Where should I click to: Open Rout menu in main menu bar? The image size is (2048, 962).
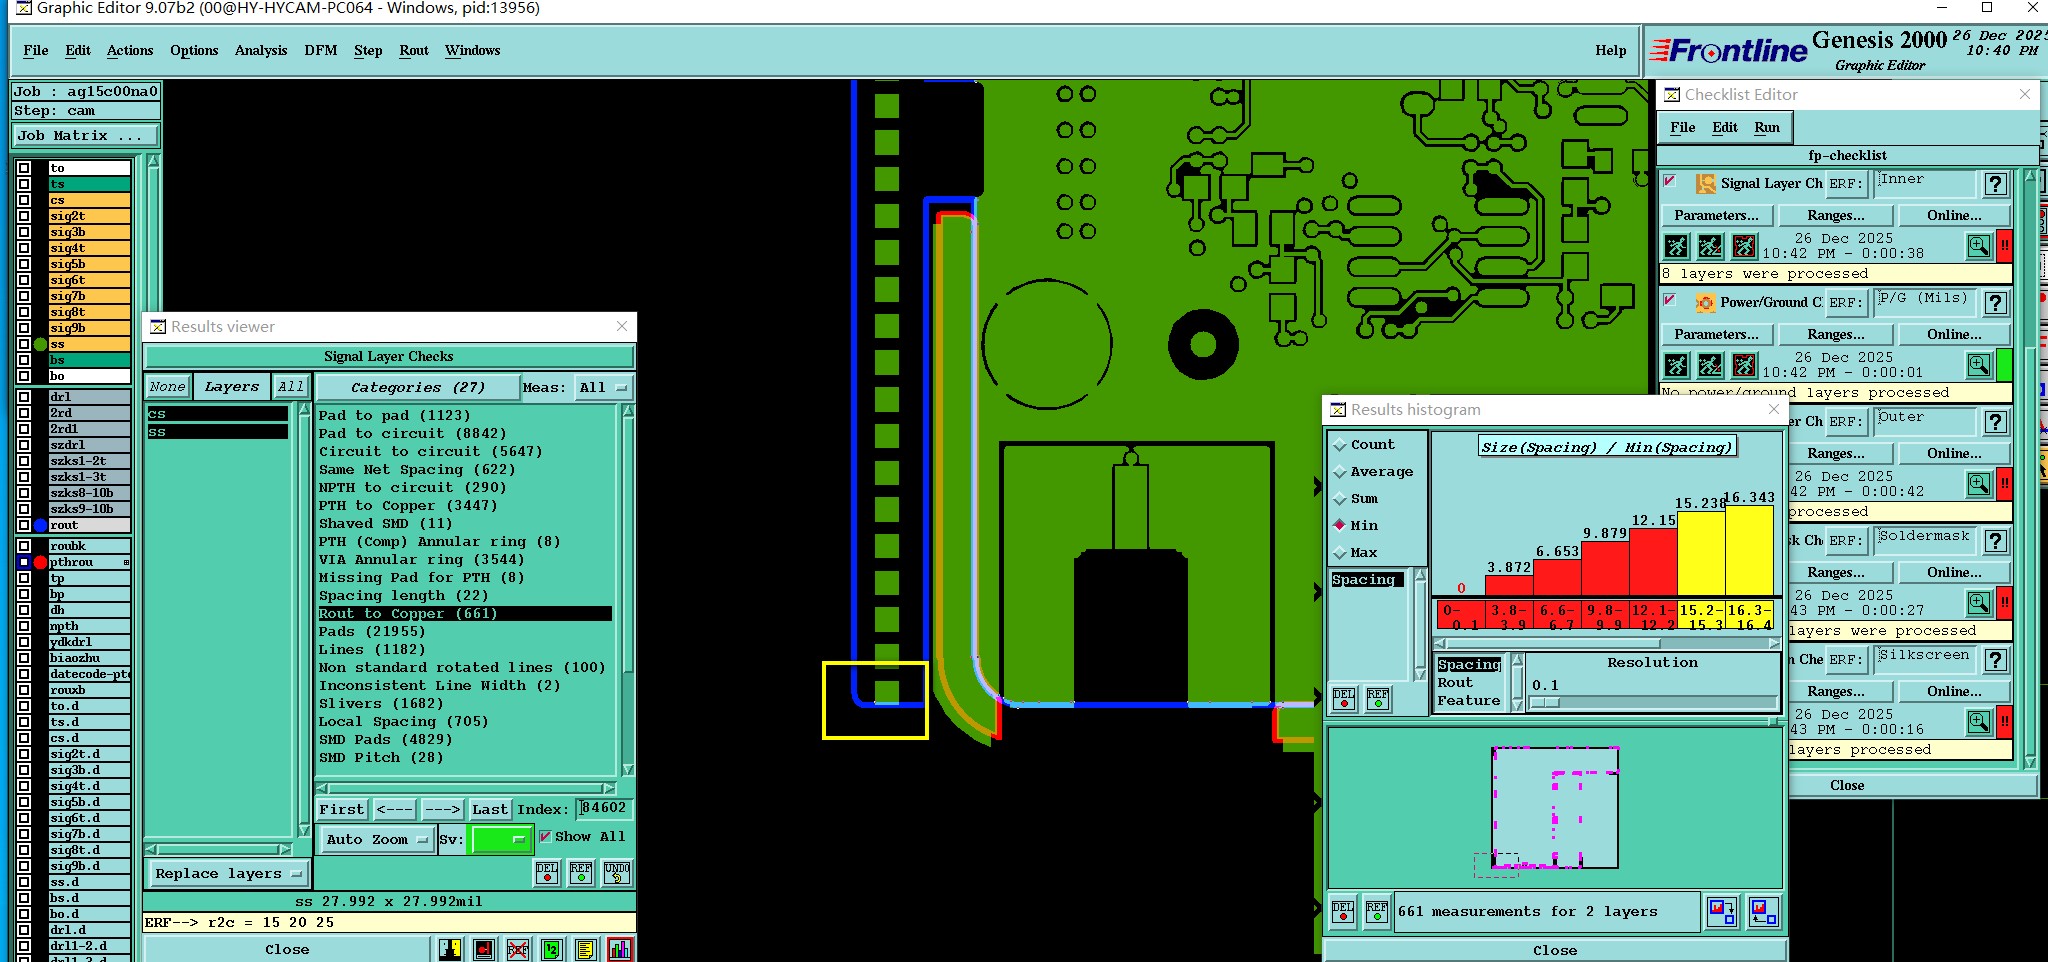tap(414, 50)
